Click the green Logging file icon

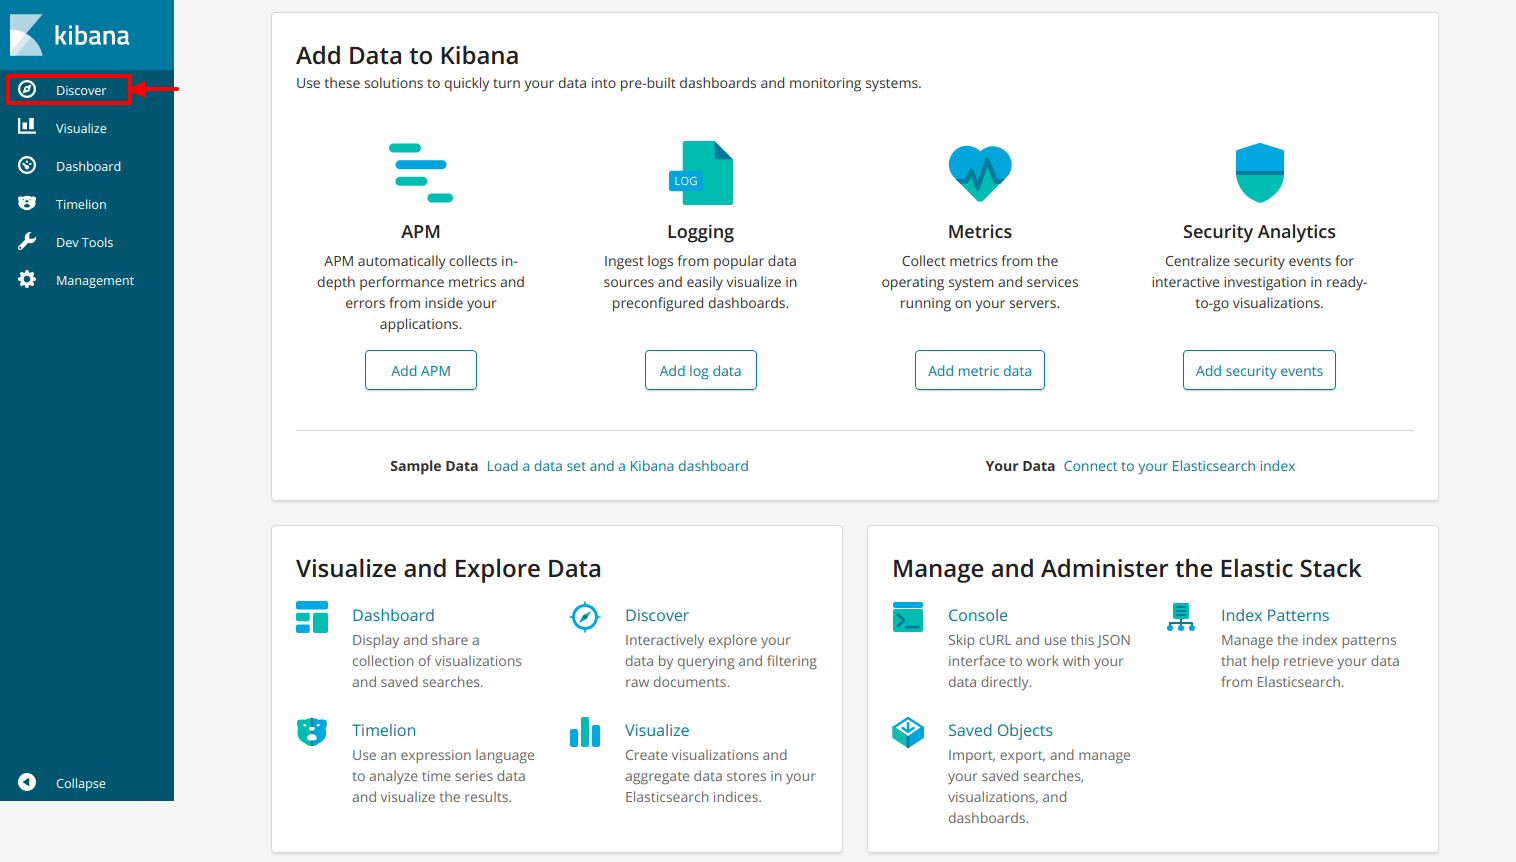[x=701, y=173]
